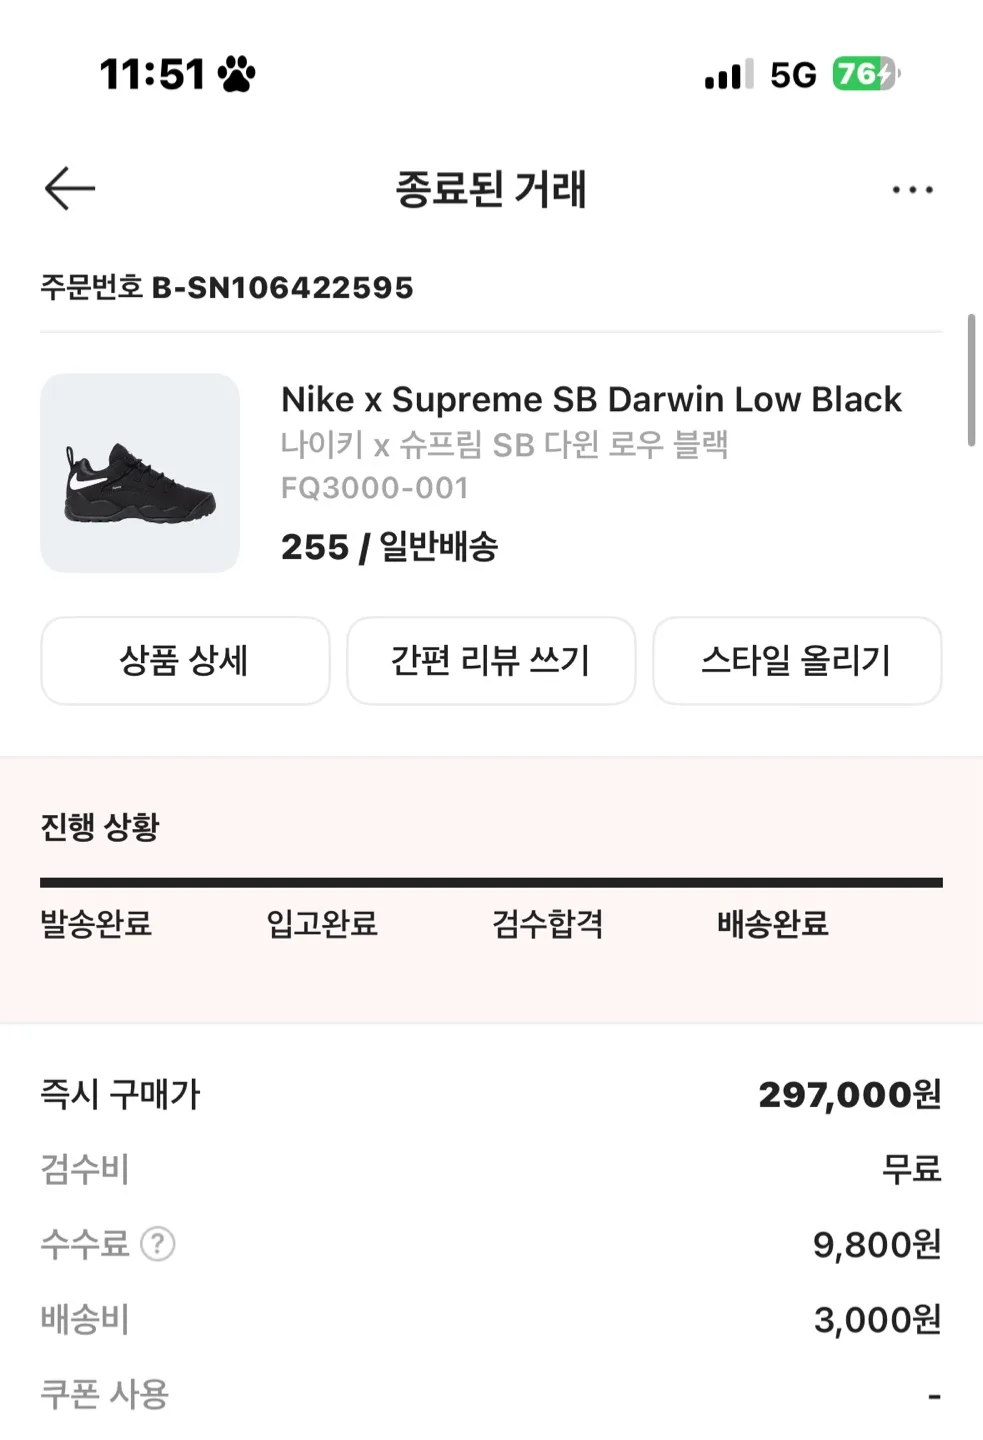Select the 발송완료 progress step
The height and width of the screenshot is (1440, 983).
(96, 923)
